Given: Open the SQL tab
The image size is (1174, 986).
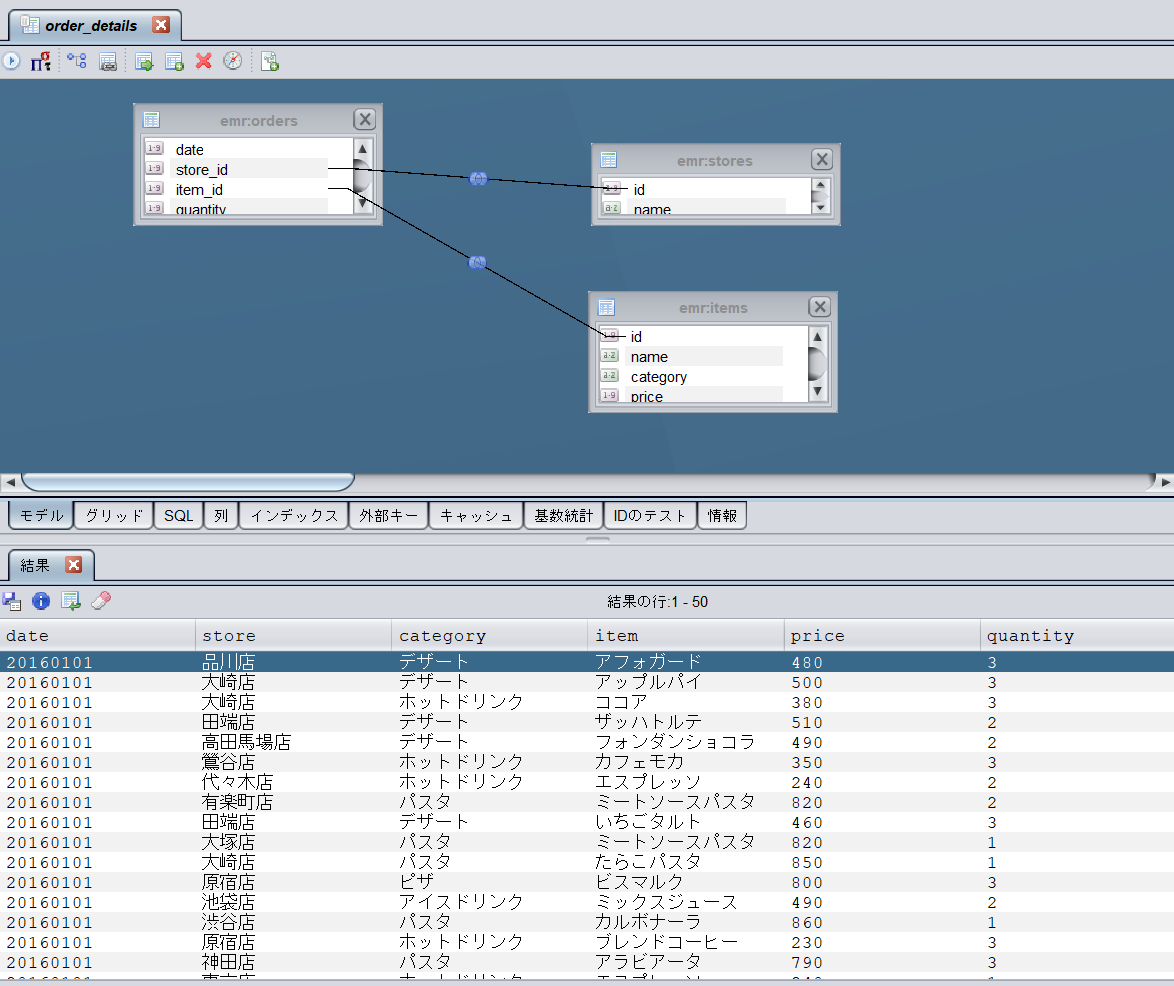Looking at the screenshot, I should (178, 515).
